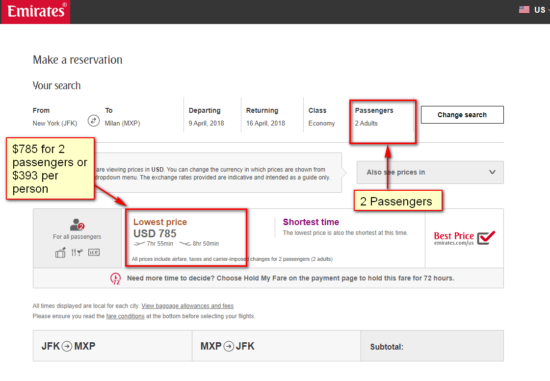
Task: Click the ICE entertainment icon
Action: (94, 253)
